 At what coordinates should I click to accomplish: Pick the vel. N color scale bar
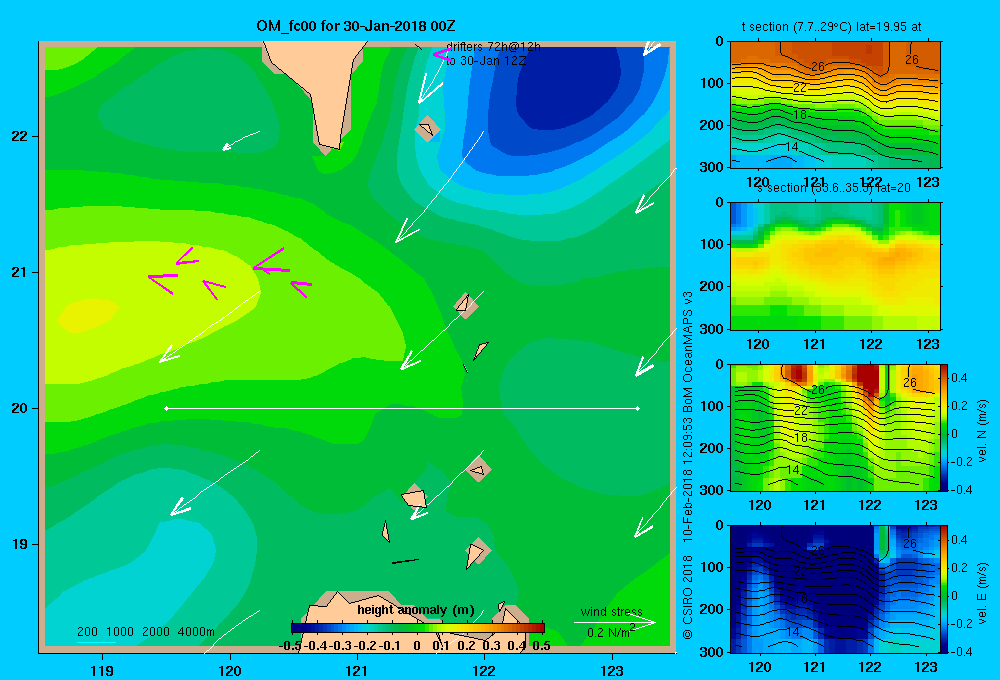click(x=945, y=427)
